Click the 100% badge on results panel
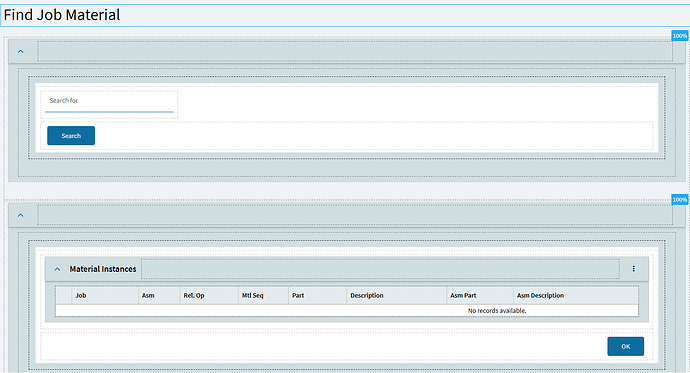This screenshot has width=690, height=373. coord(680,200)
